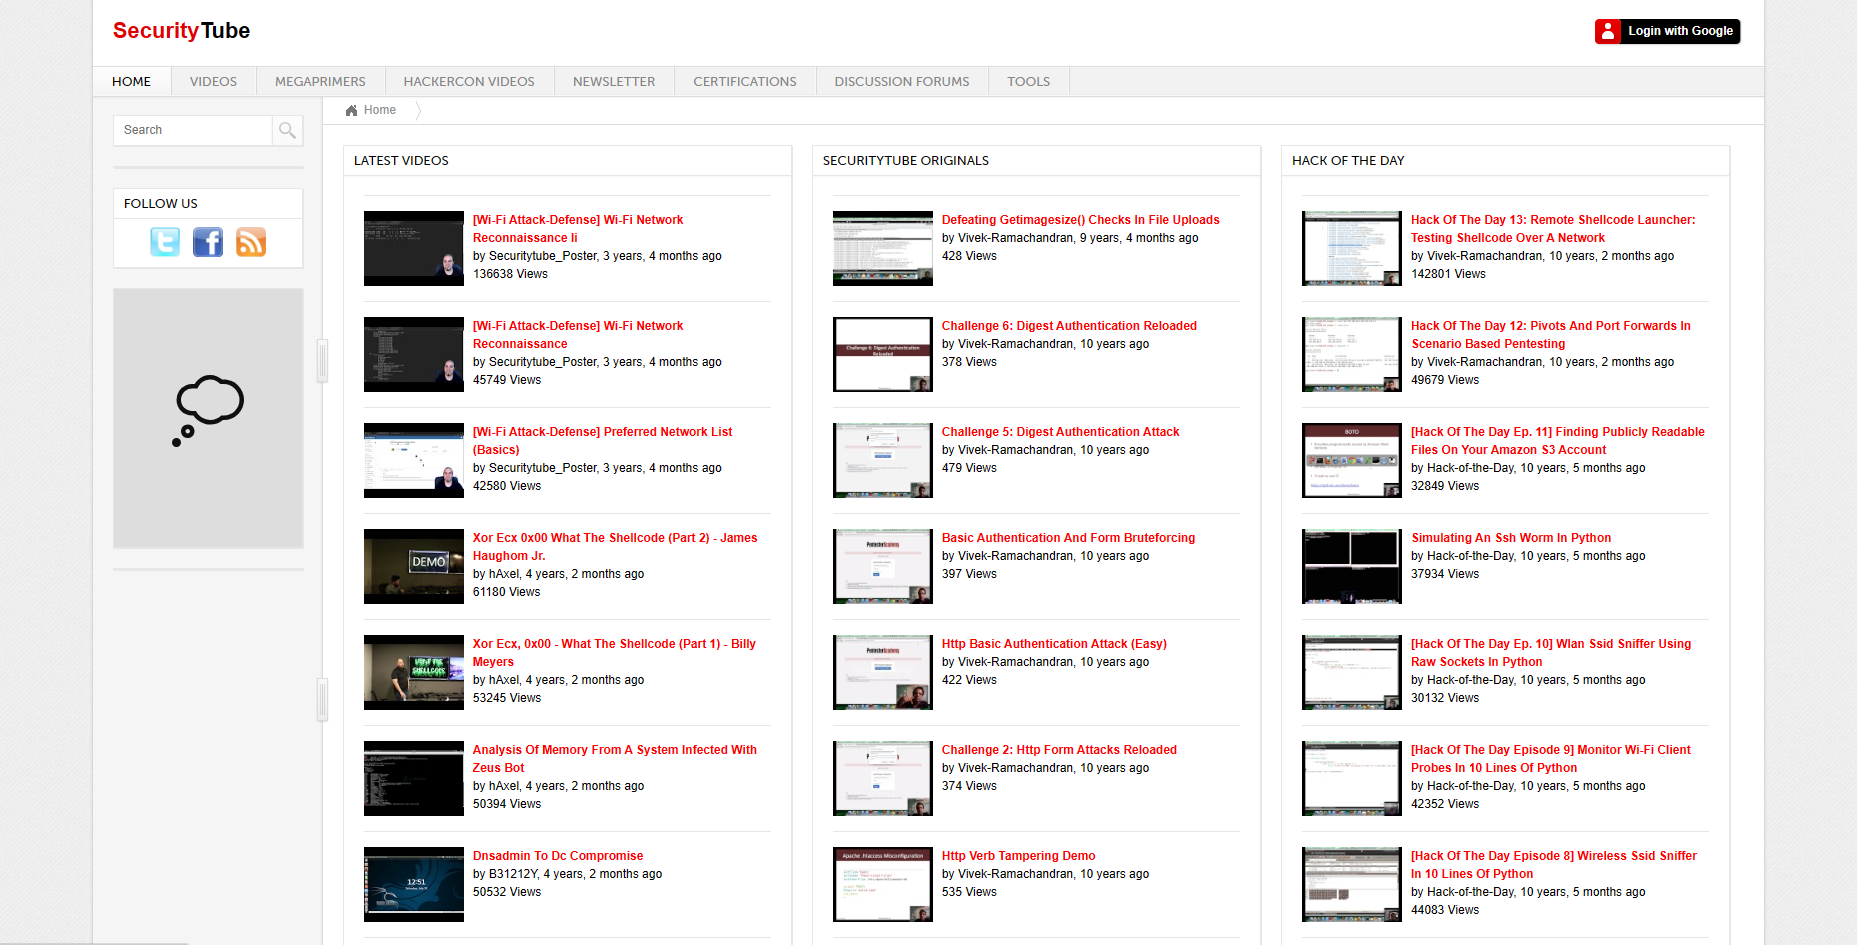Open the DISCUSSION FORUMS menu item

coord(902,82)
